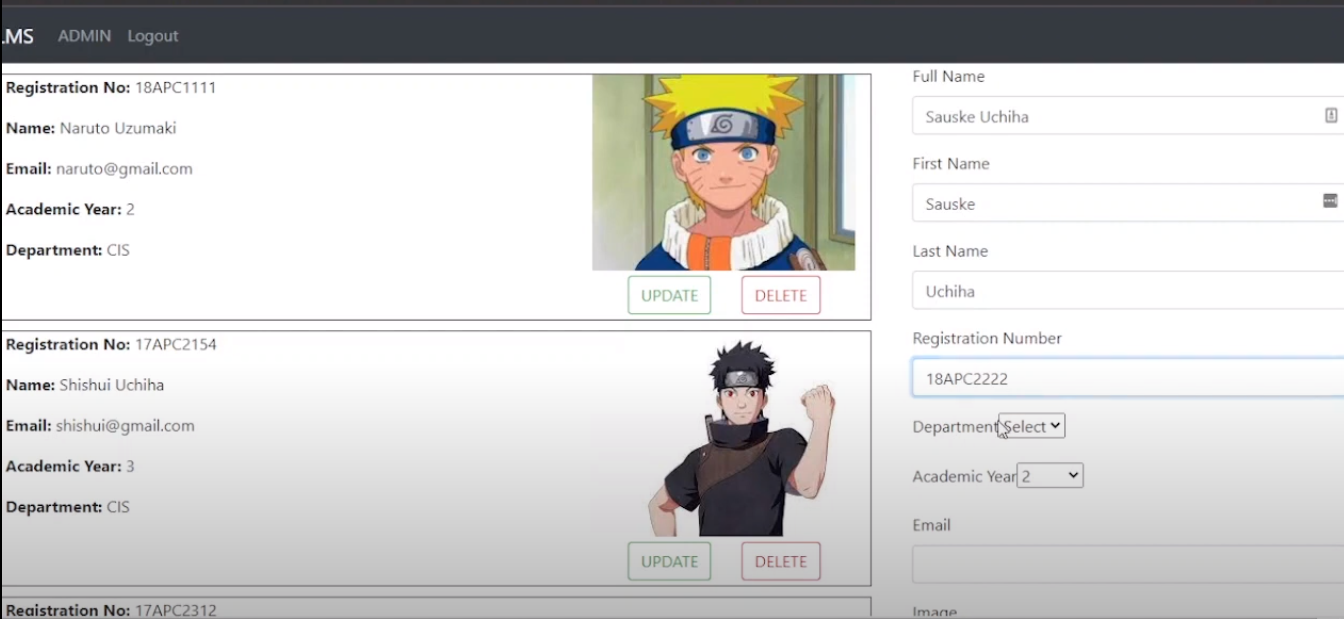
Task: Click the name text Naruto Uzumaki
Action: tap(118, 128)
